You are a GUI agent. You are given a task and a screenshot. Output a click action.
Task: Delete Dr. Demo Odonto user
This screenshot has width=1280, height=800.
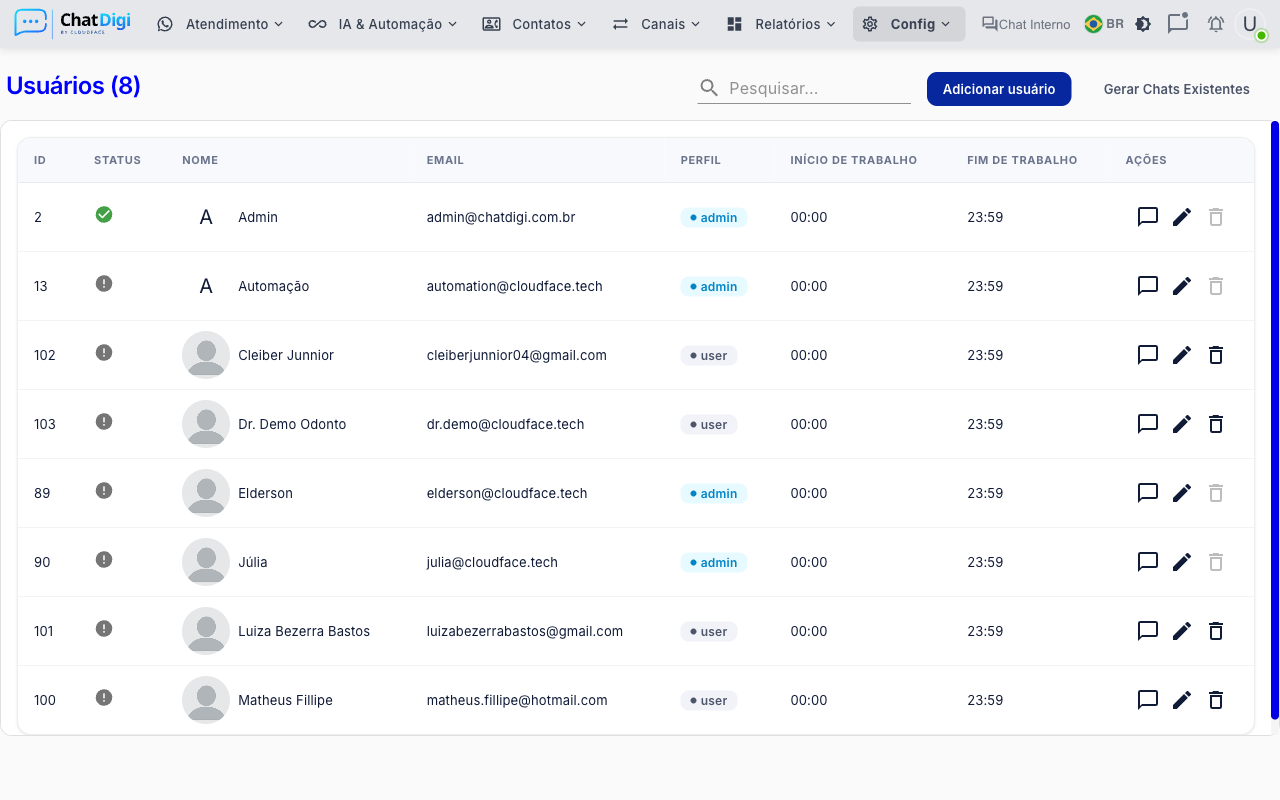coord(1216,424)
